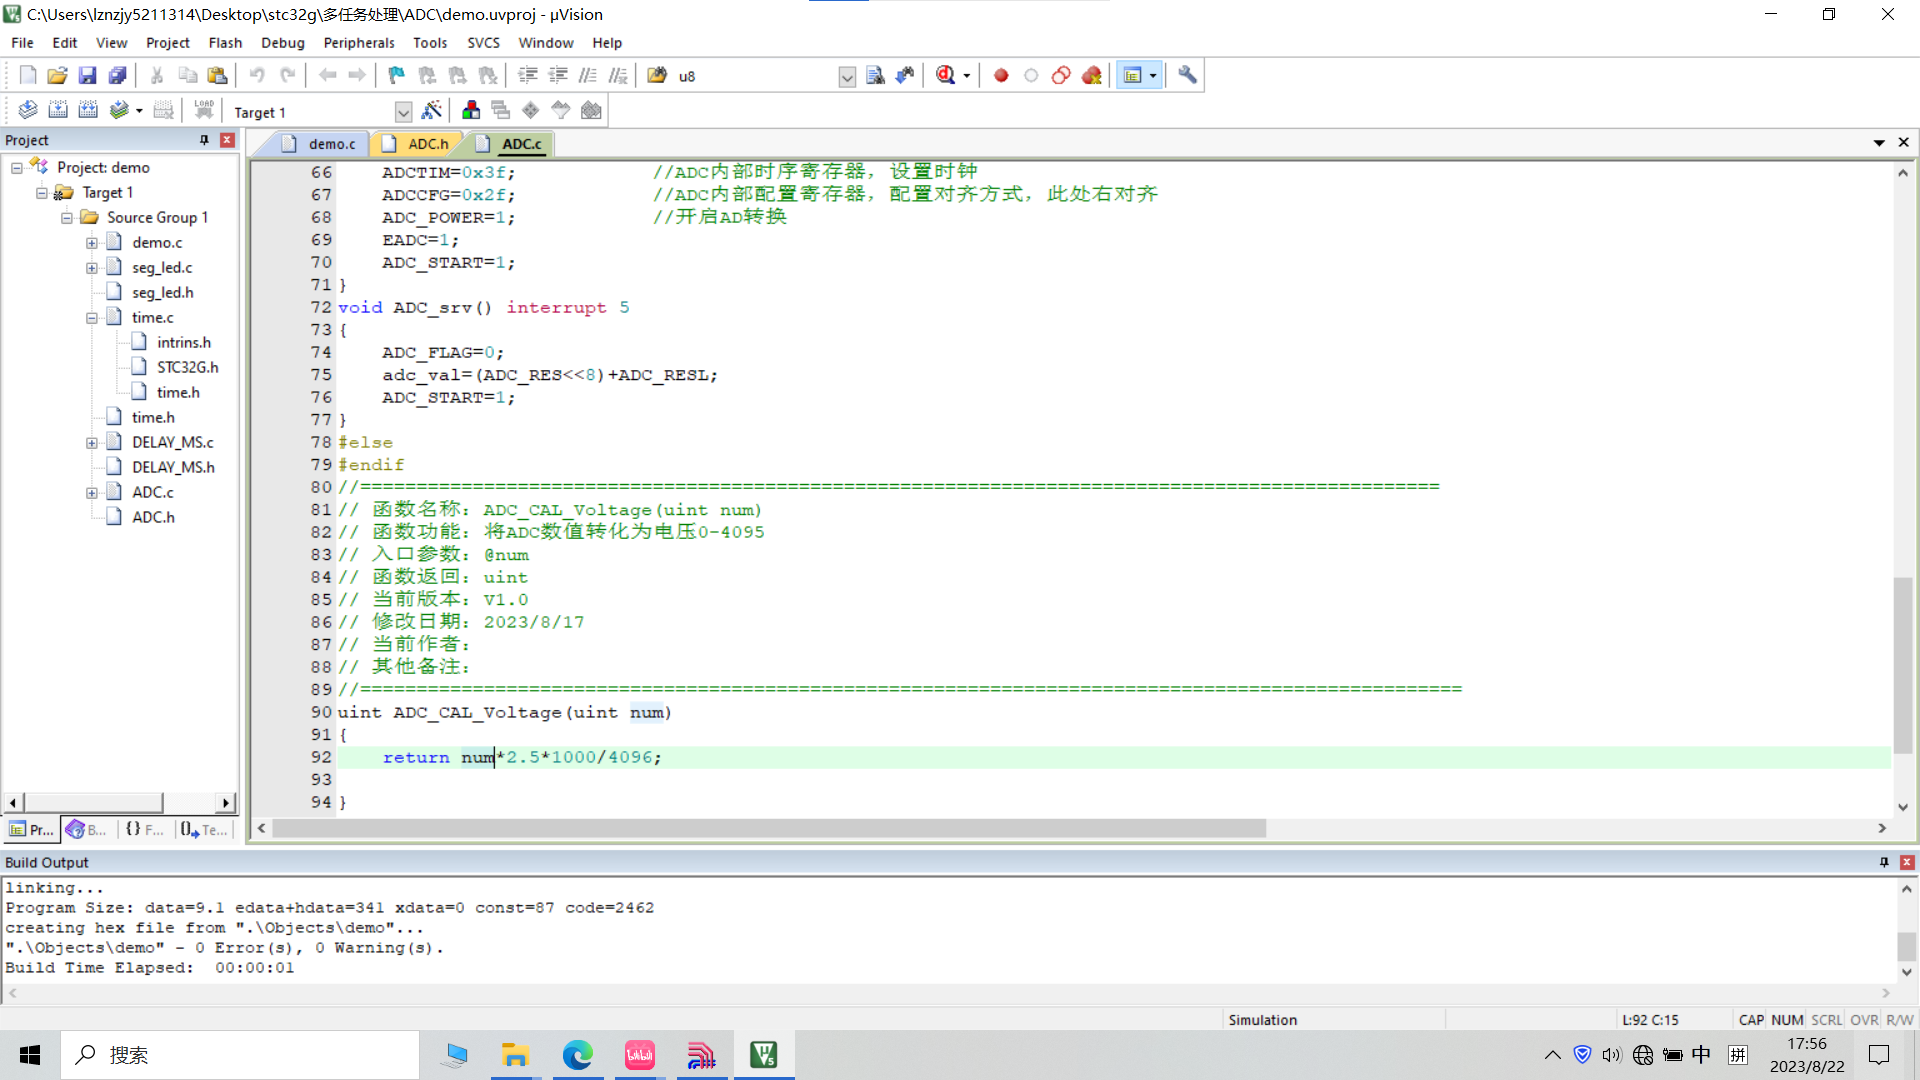The image size is (1920, 1080).
Task: Pin the Project panel with pushpin icon
Action: click(204, 140)
